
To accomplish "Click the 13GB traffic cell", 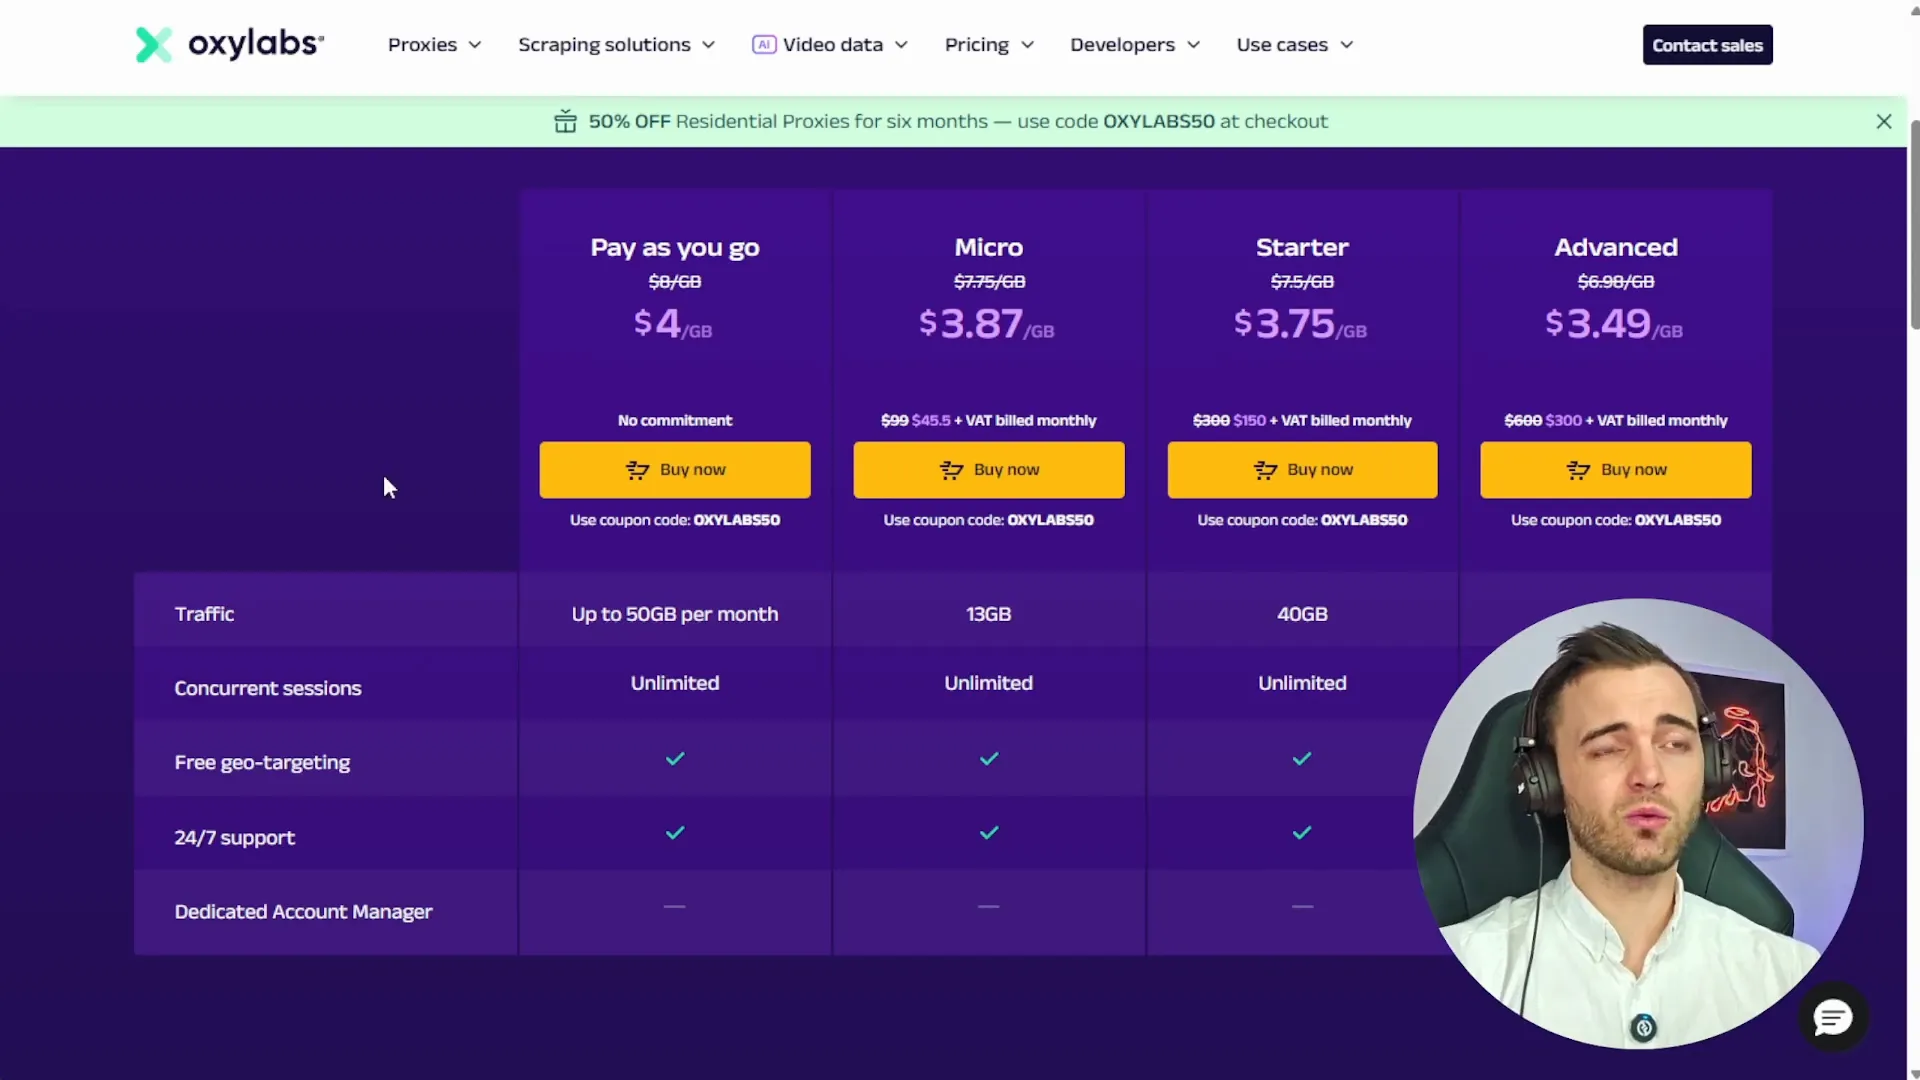I will (x=988, y=614).
